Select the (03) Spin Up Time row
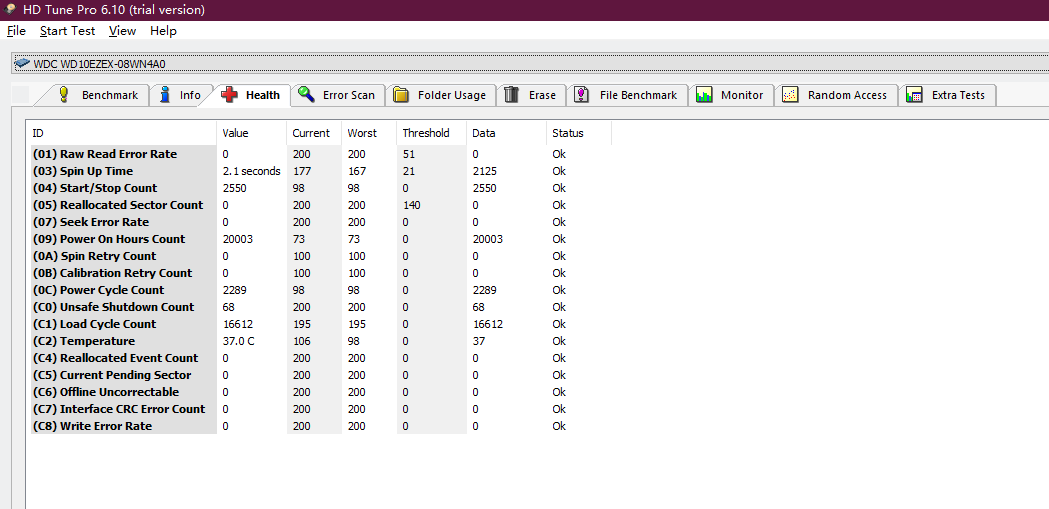Viewport: 1049px width, 509px height. pos(321,171)
